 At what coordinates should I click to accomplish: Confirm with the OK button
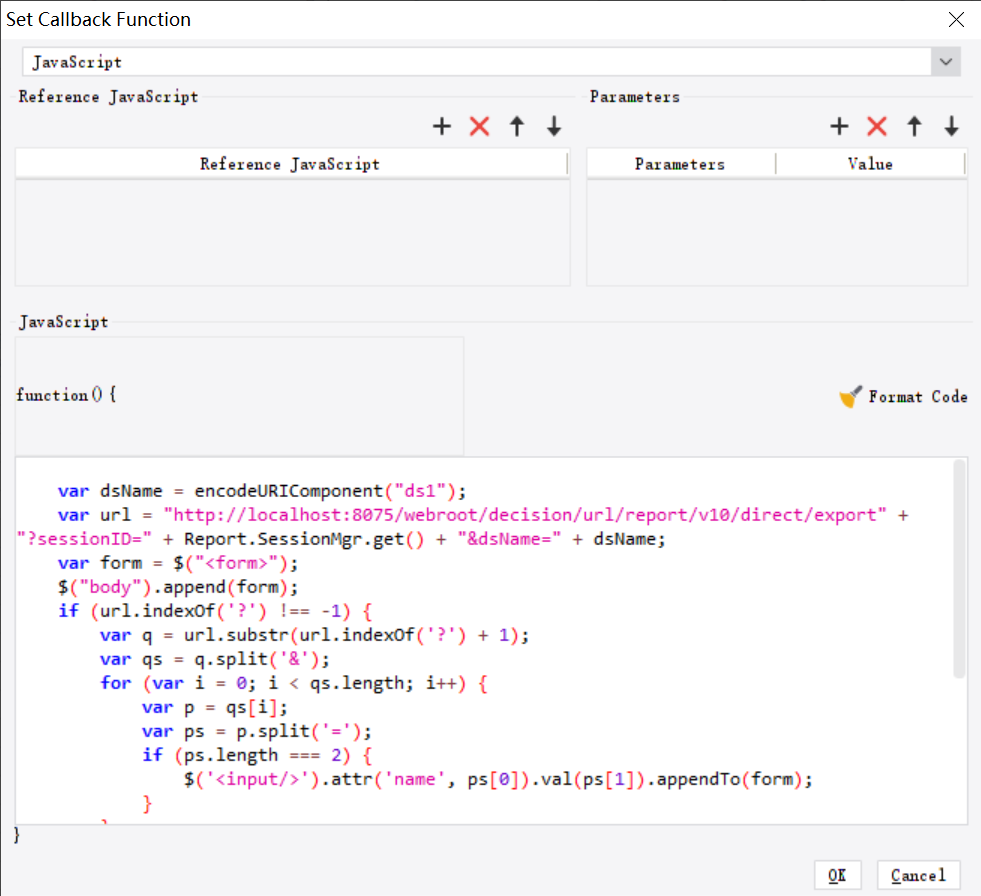[x=837, y=874]
